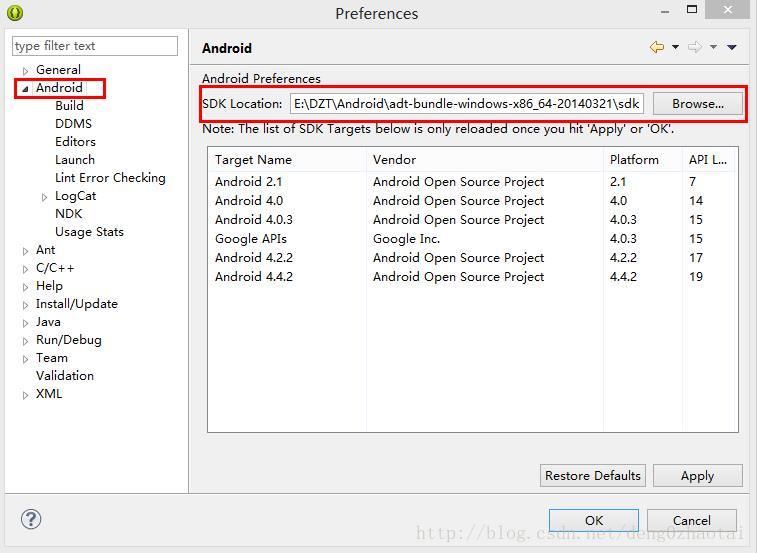Viewport: 757px width, 553px height.
Task: Expand the Run/Debug tree node
Action: click(26, 341)
